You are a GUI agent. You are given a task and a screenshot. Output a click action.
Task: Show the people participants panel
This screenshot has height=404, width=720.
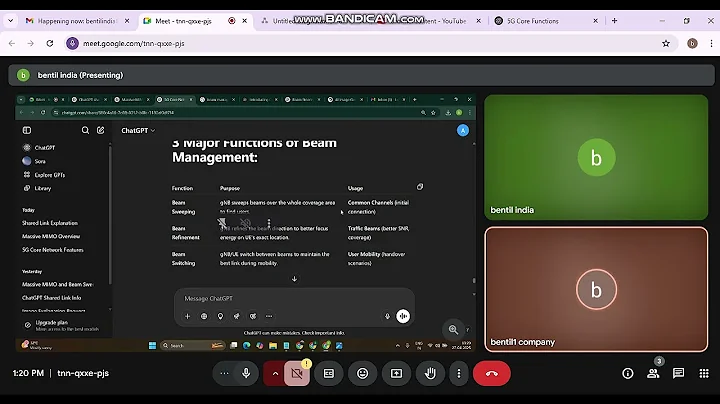(x=653, y=373)
